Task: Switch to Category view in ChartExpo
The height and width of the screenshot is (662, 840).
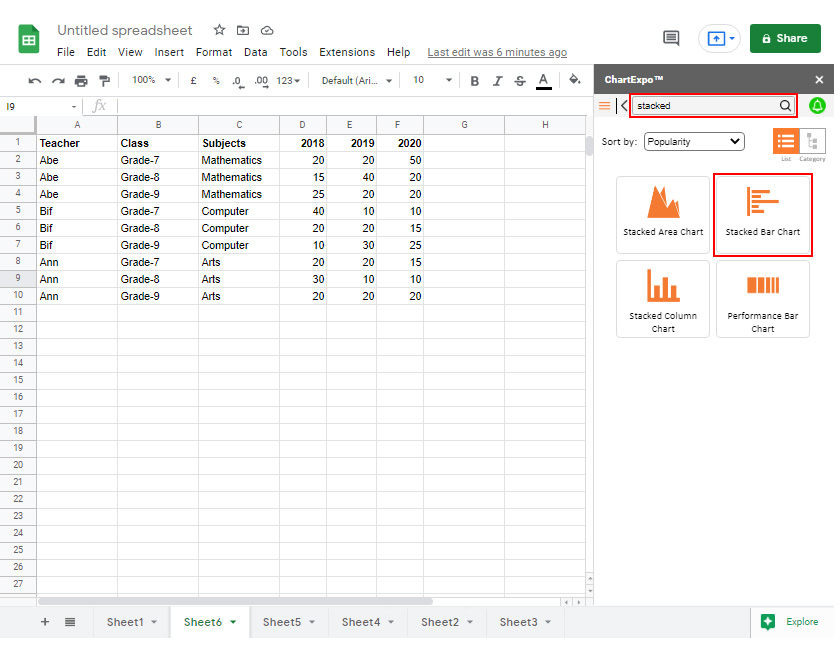Action: 813,142
